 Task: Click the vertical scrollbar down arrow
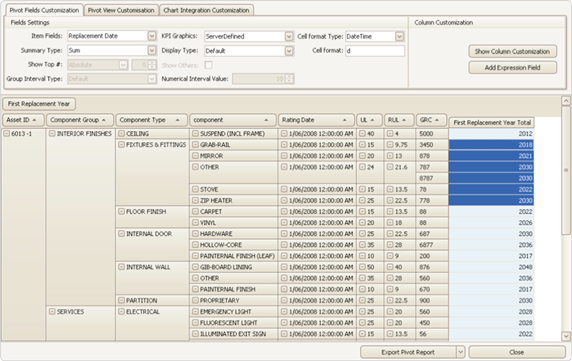click(566, 336)
